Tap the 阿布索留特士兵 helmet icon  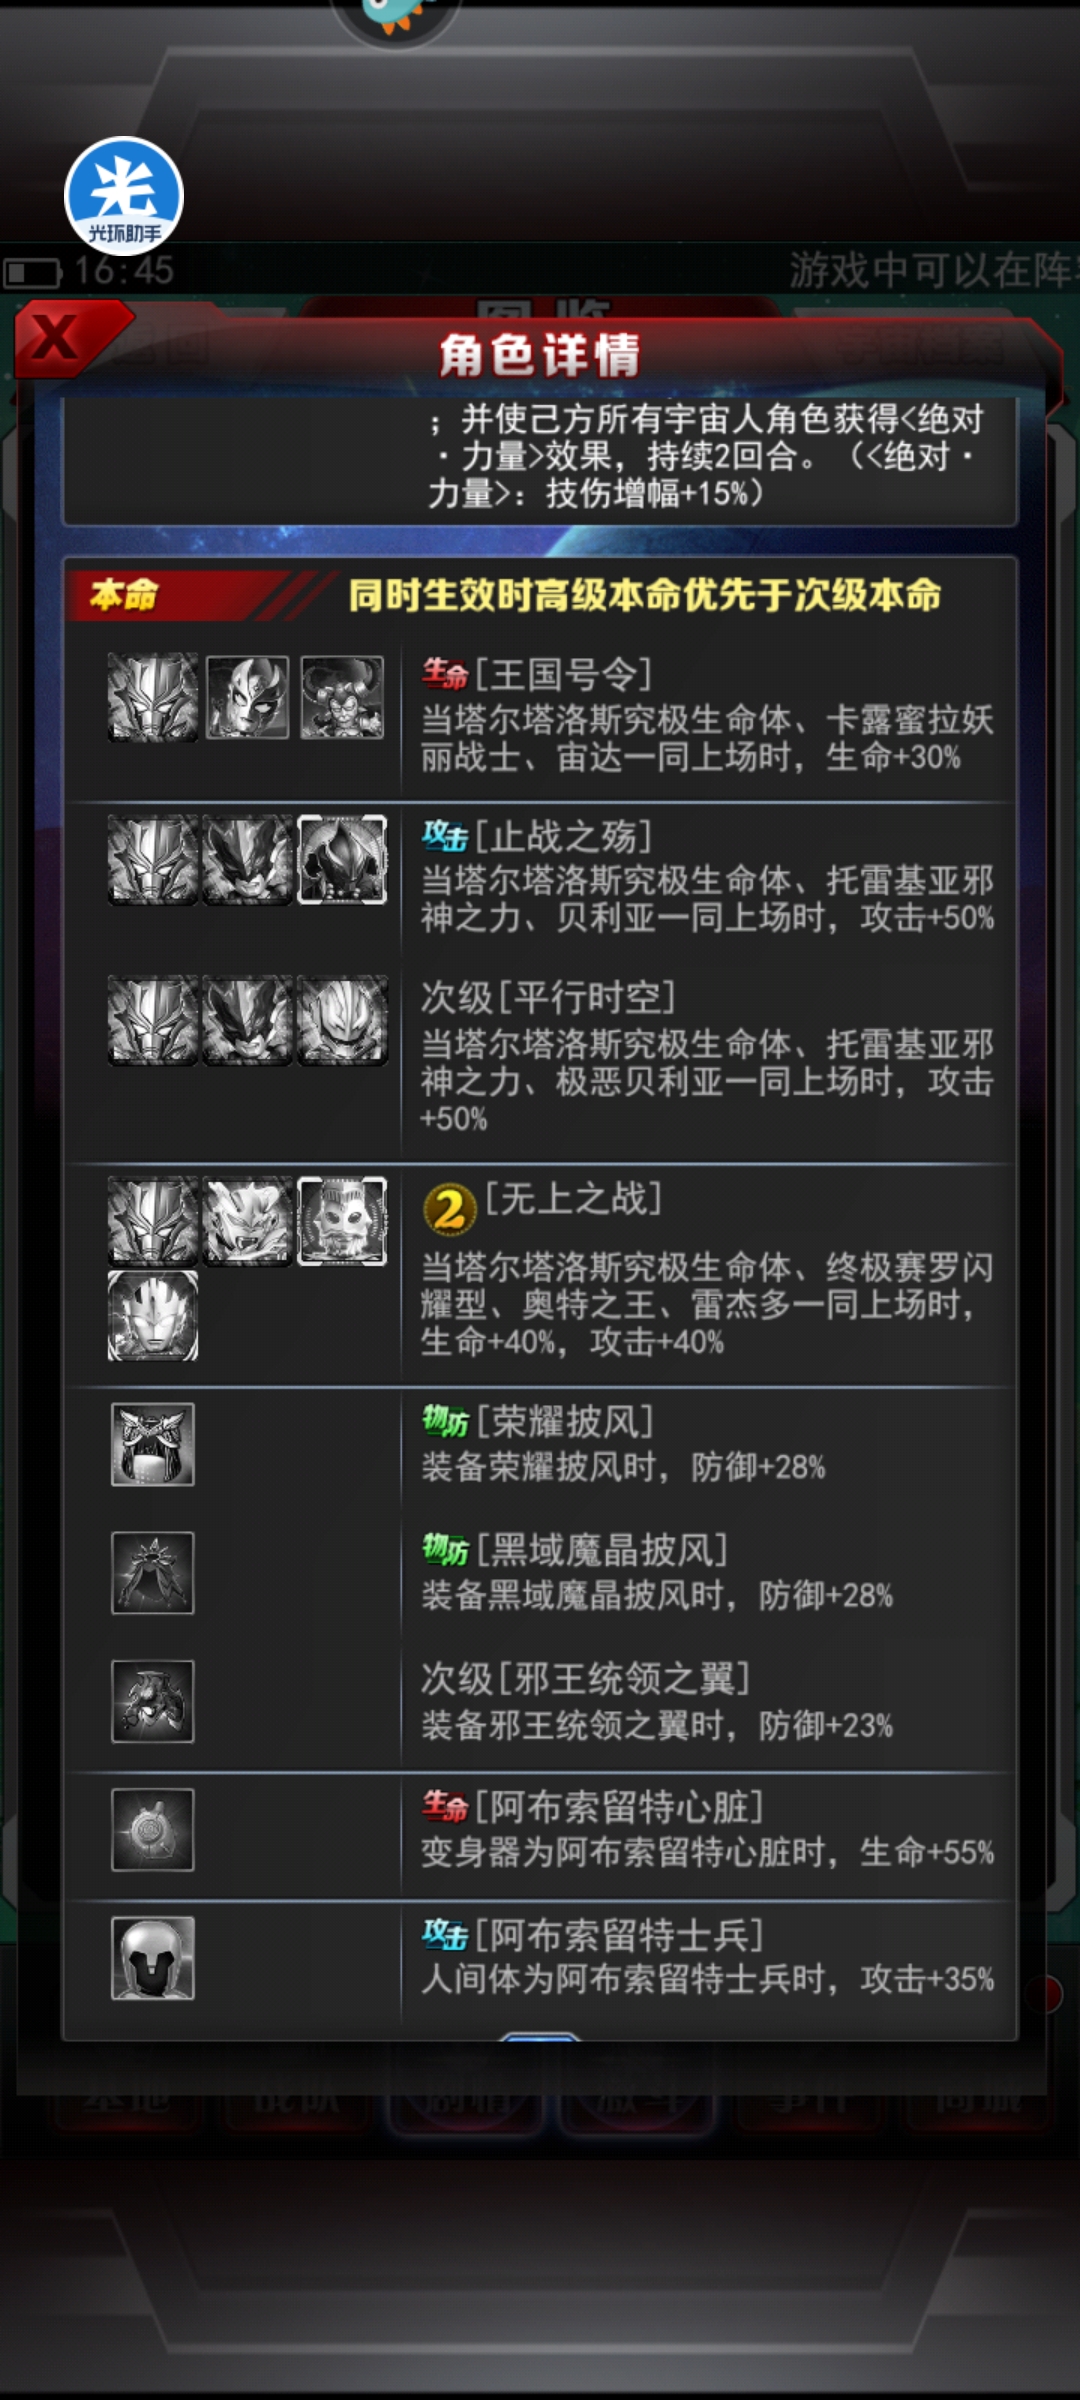click(x=152, y=1958)
